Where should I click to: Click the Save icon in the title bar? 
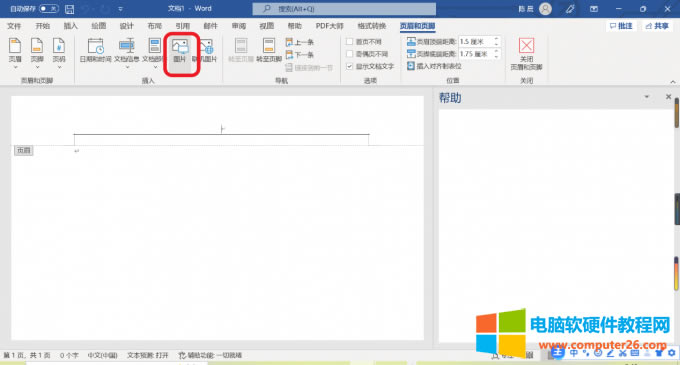click(69, 9)
